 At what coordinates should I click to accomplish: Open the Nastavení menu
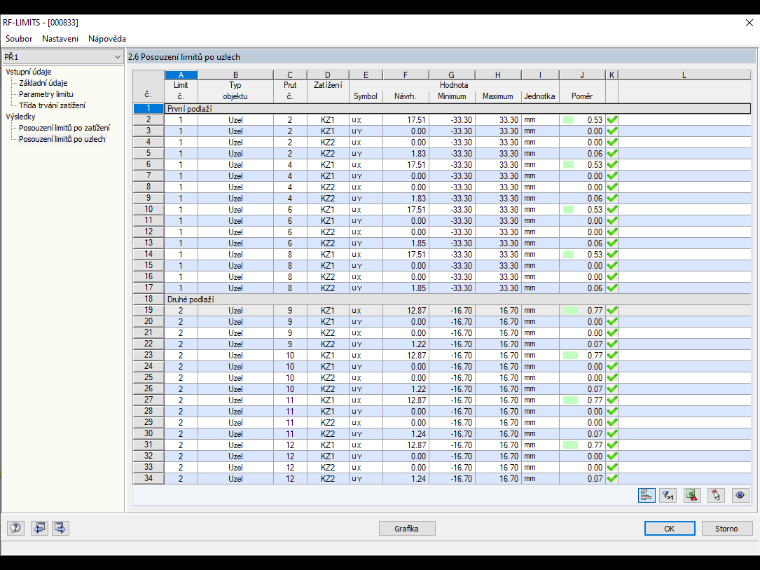point(60,39)
